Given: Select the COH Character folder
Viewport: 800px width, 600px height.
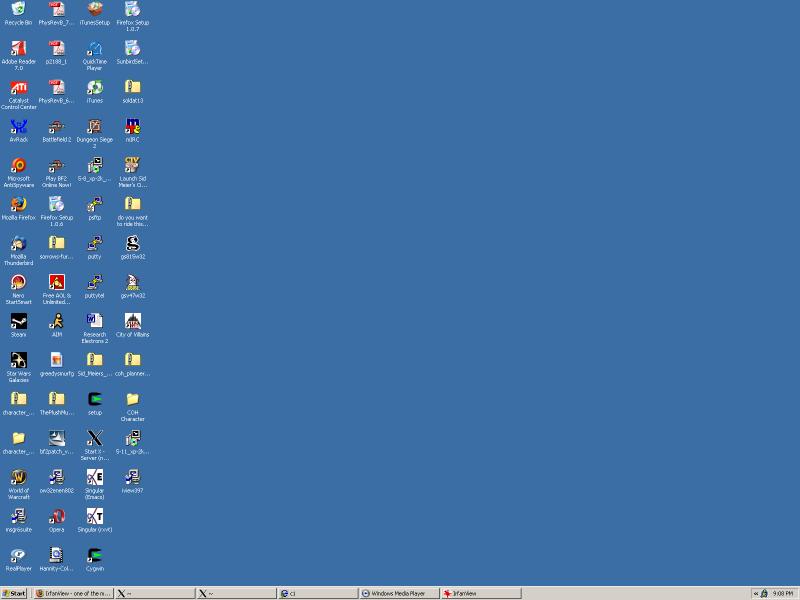Looking at the screenshot, I should 132,399.
